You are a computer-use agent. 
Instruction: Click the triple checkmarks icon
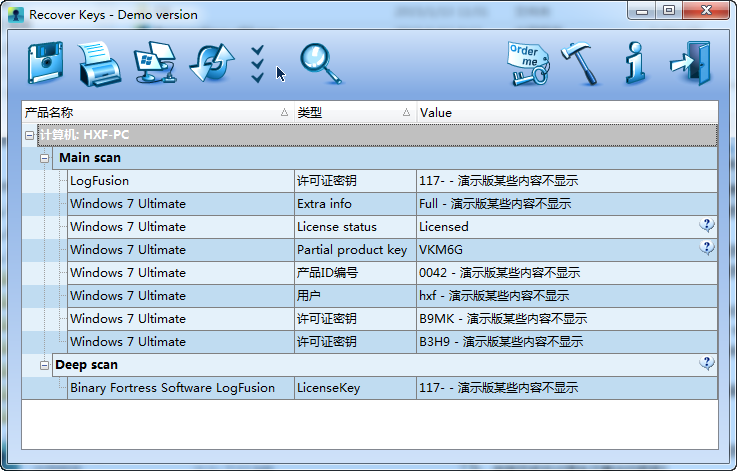pos(257,64)
